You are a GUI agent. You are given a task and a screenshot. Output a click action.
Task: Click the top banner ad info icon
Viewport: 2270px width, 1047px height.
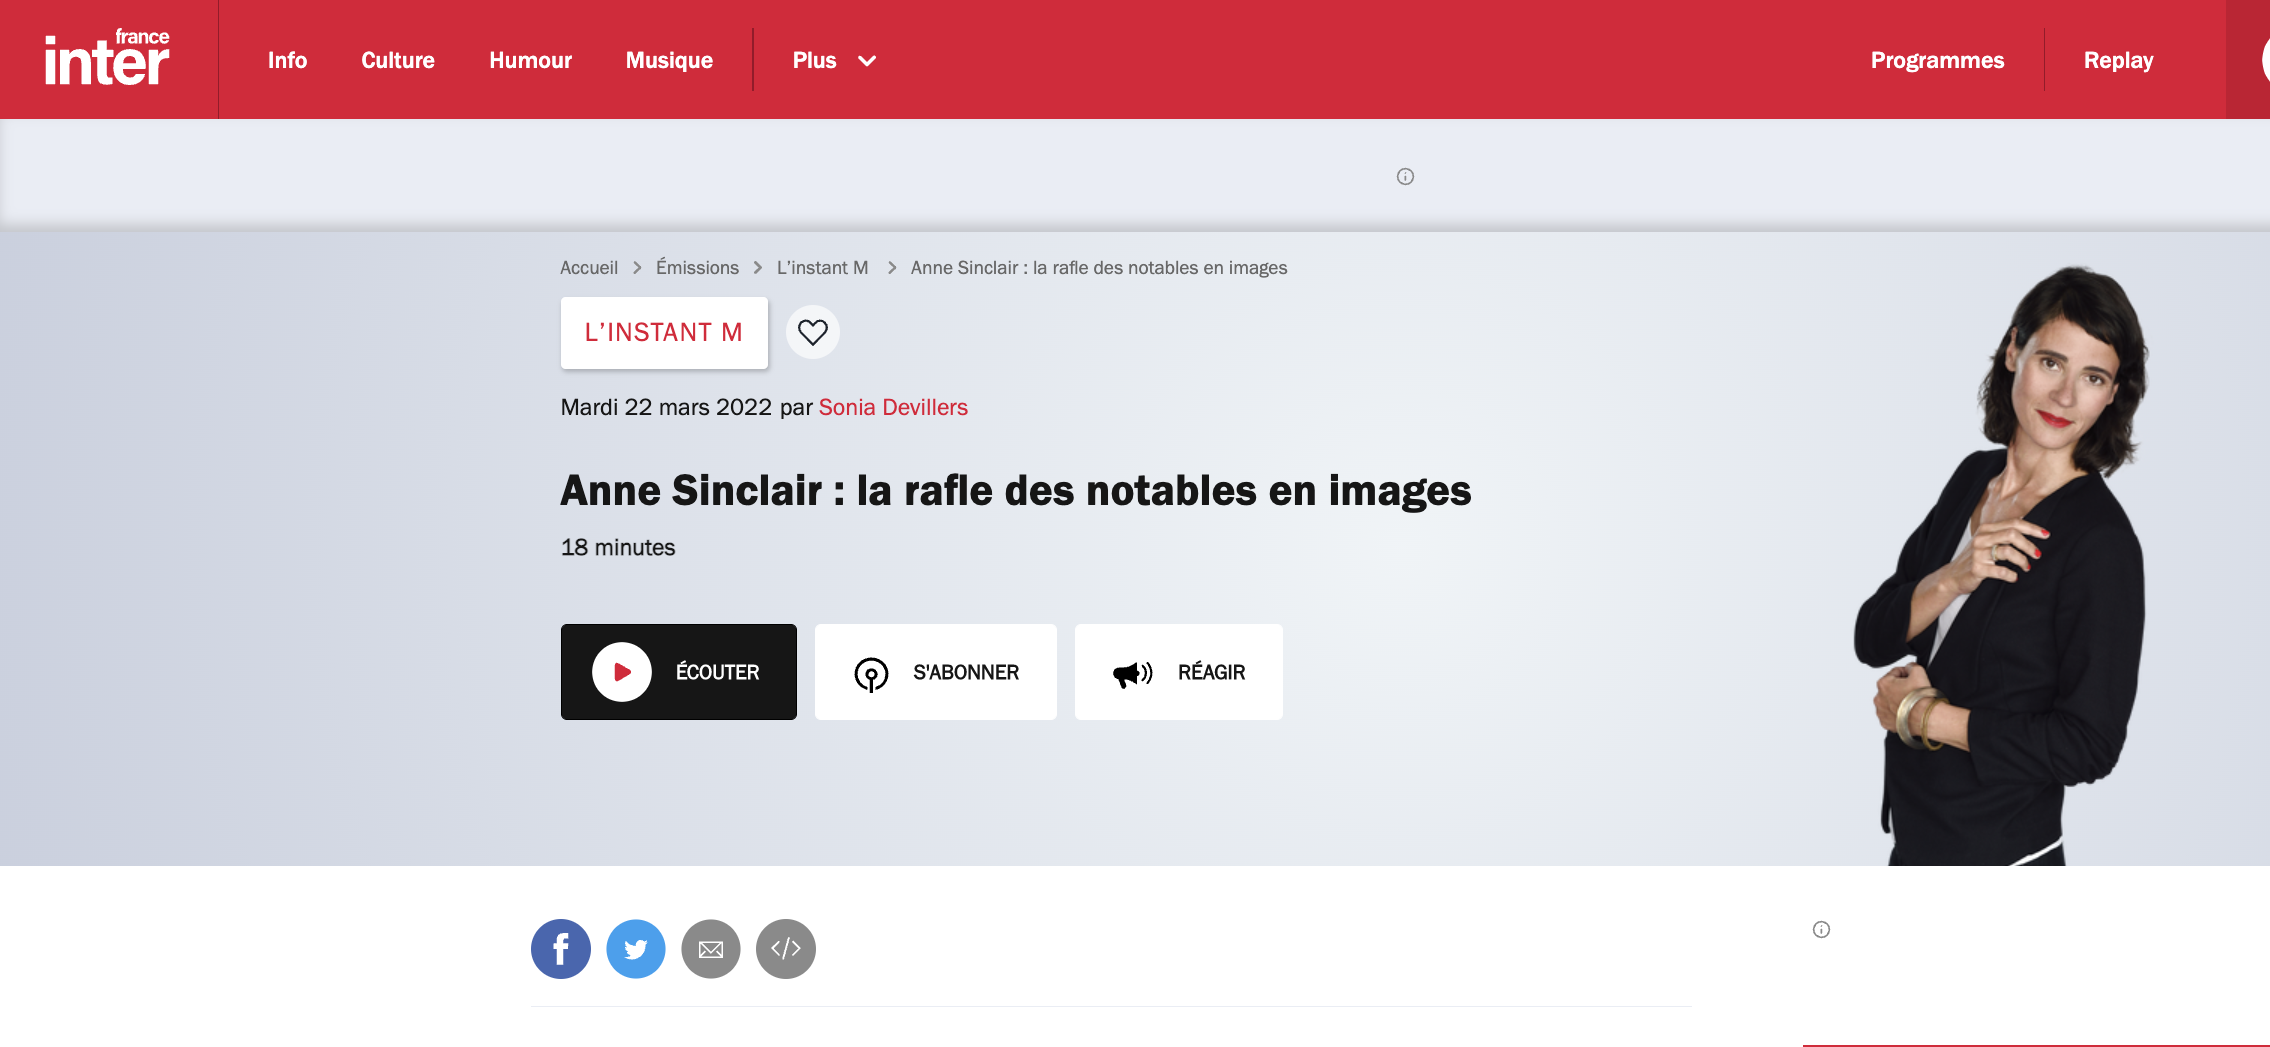click(x=1405, y=177)
